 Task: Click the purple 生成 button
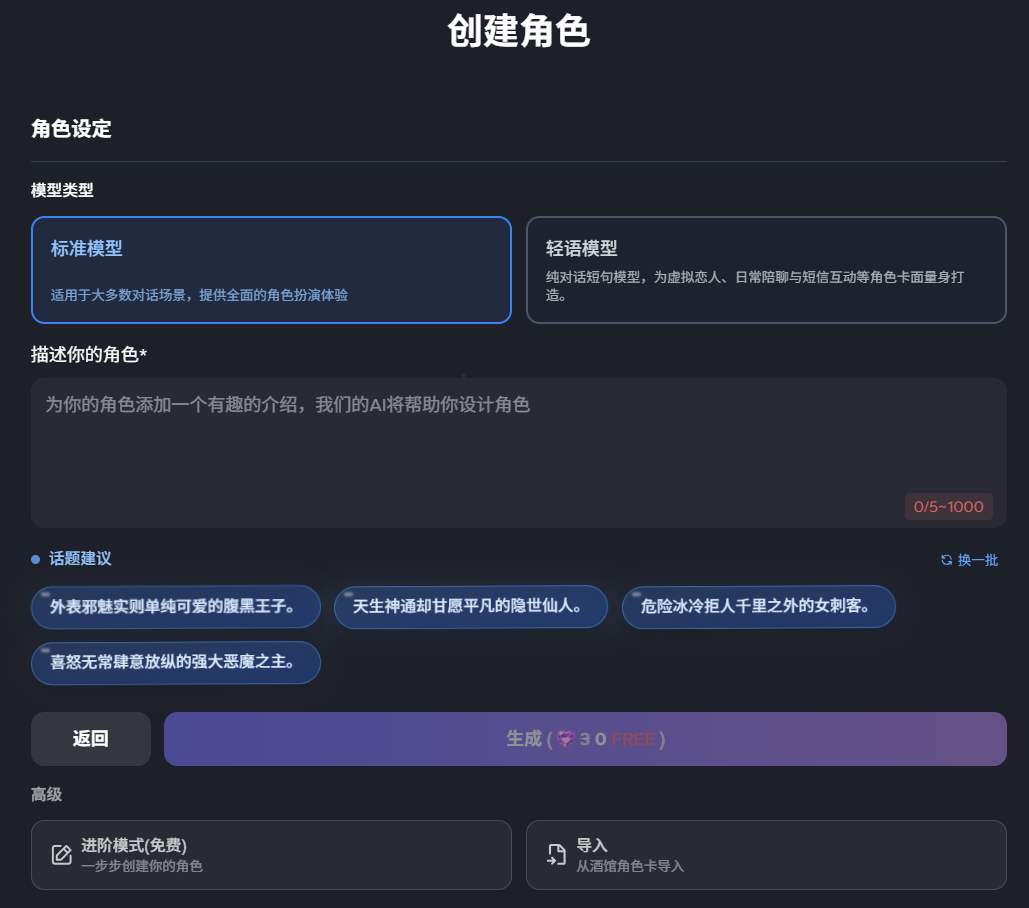[585, 739]
